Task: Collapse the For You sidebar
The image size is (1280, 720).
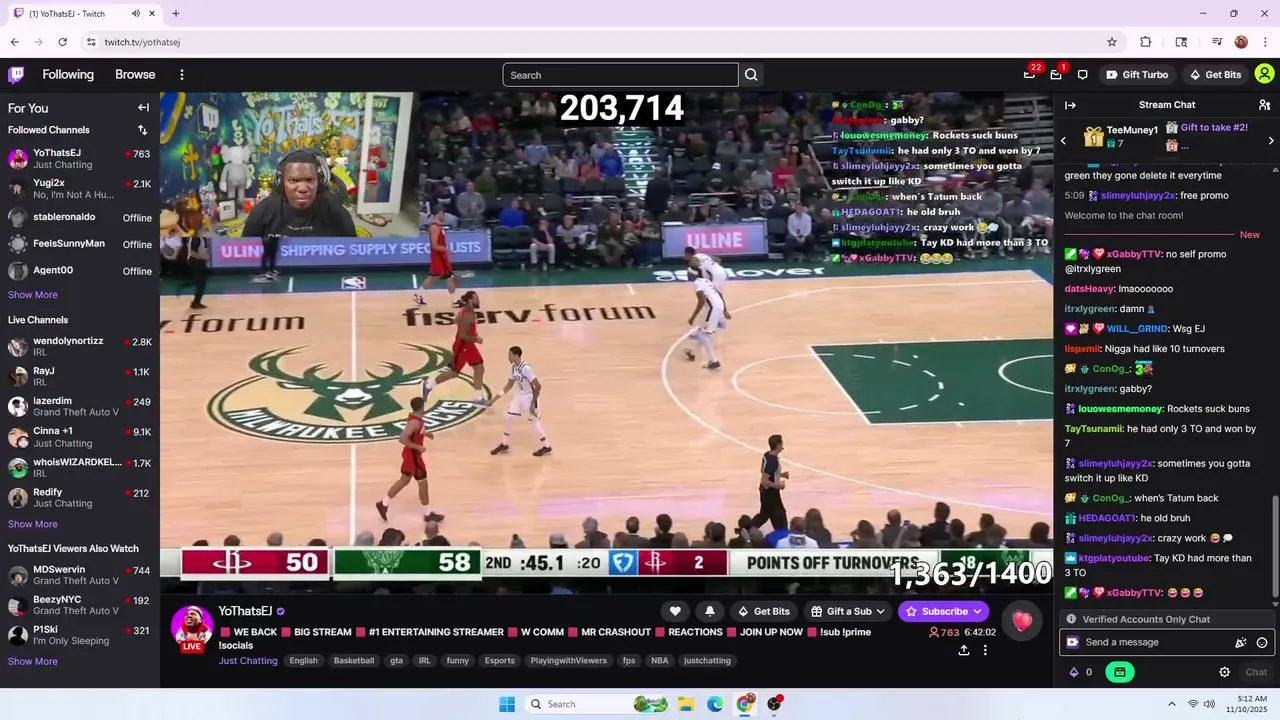Action: click(x=143, y=108)
